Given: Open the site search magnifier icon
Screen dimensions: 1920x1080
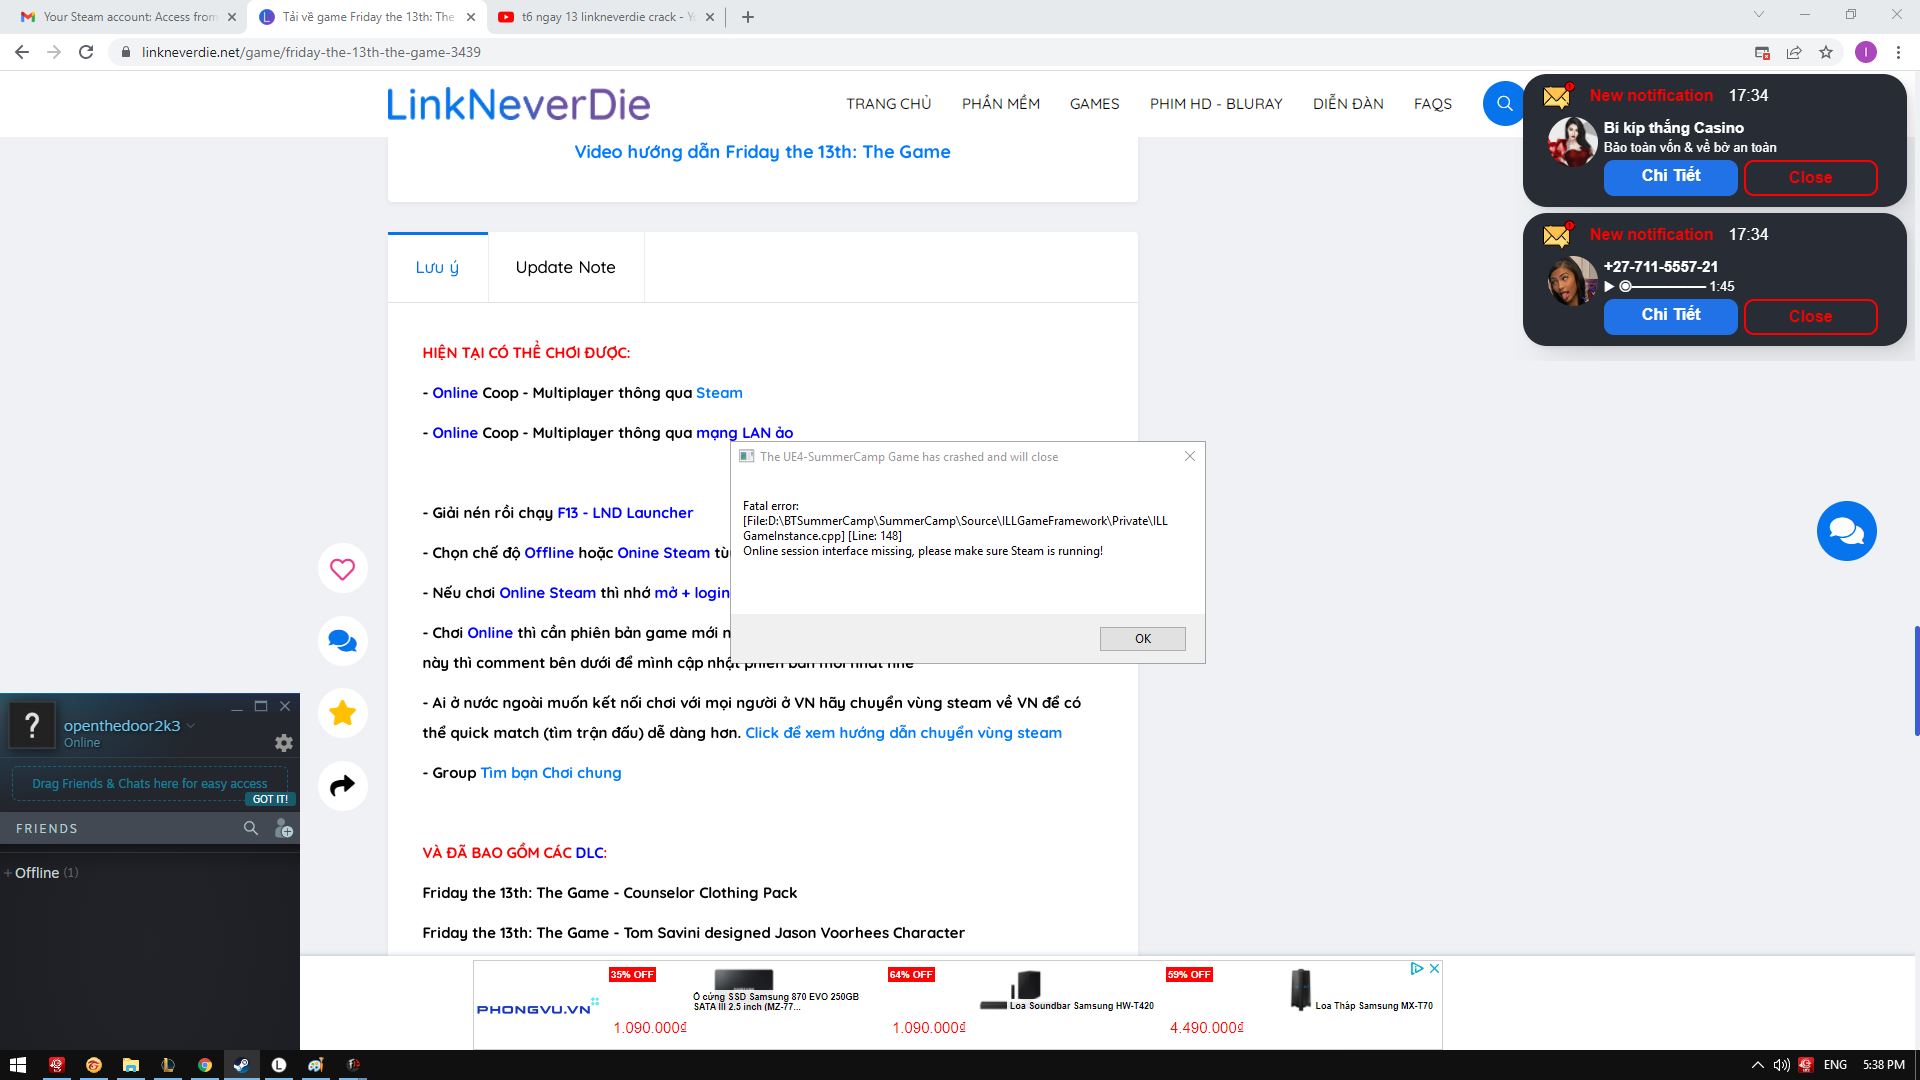Looking at the screenshot, I should coord(1504,103).
